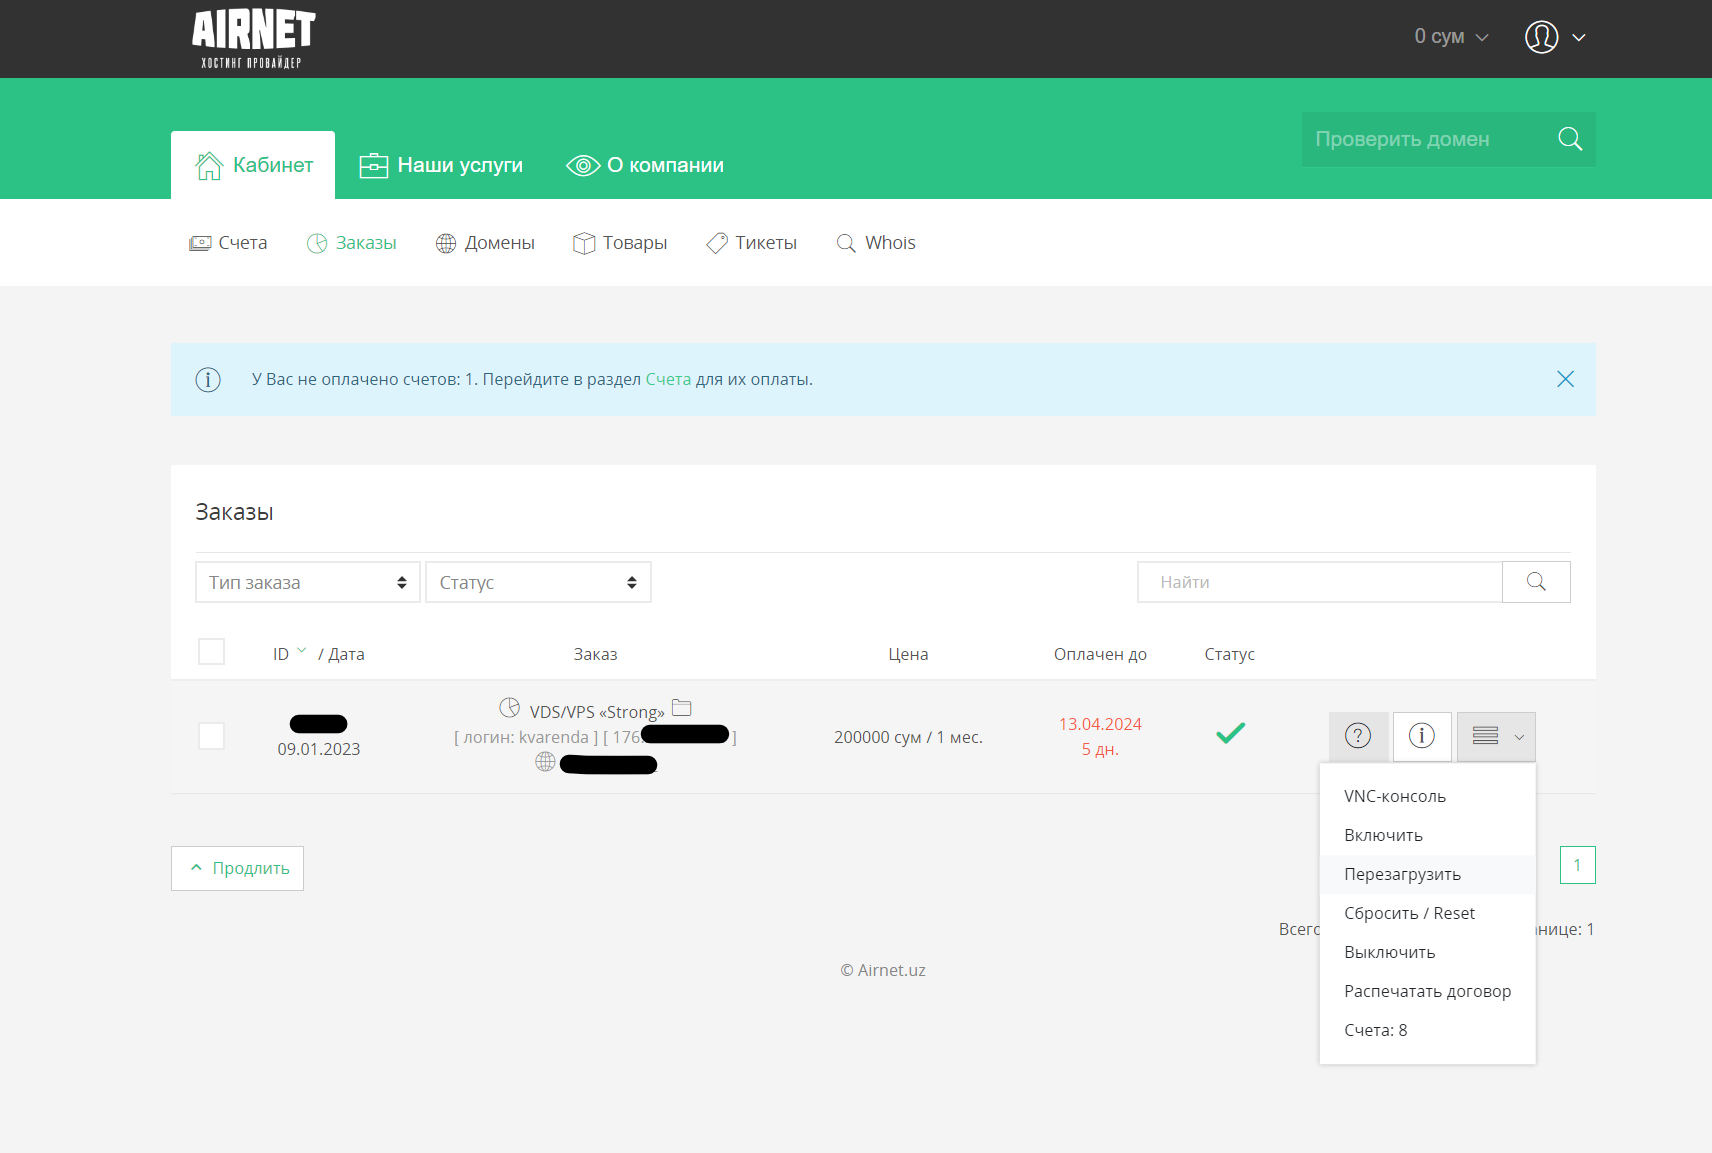Open the Статус filter dropdown
The height and width of the screenshot is (1153, 1712).
point(538,581)
